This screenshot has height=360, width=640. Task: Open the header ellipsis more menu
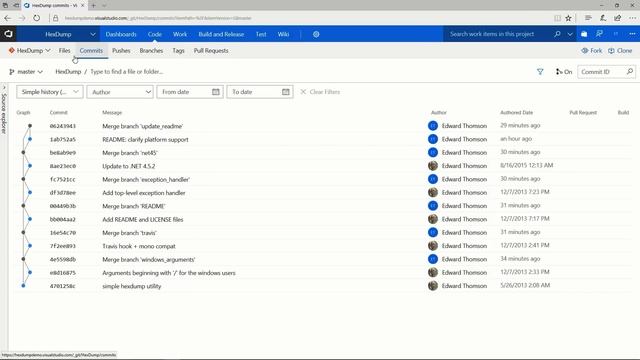[632, 34]
